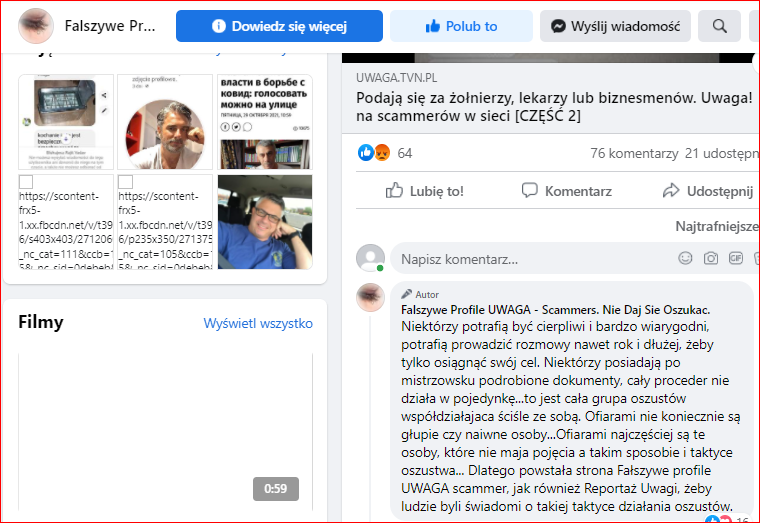Click the Udostępnij share button
Screen dimensions: 760x523
coord(707,190)
